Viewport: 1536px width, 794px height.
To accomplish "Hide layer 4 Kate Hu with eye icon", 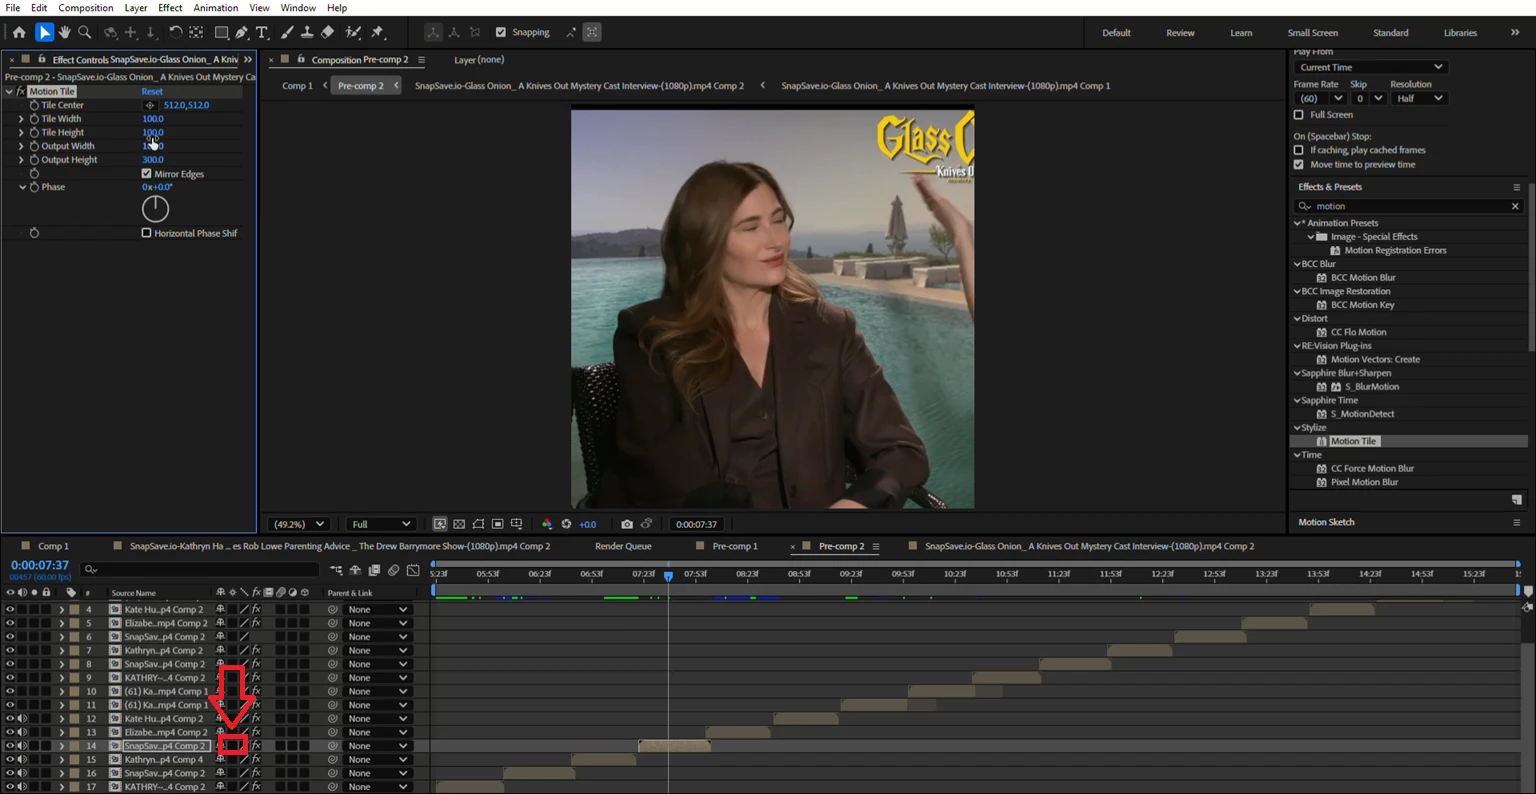I will (x=10, y=609).
